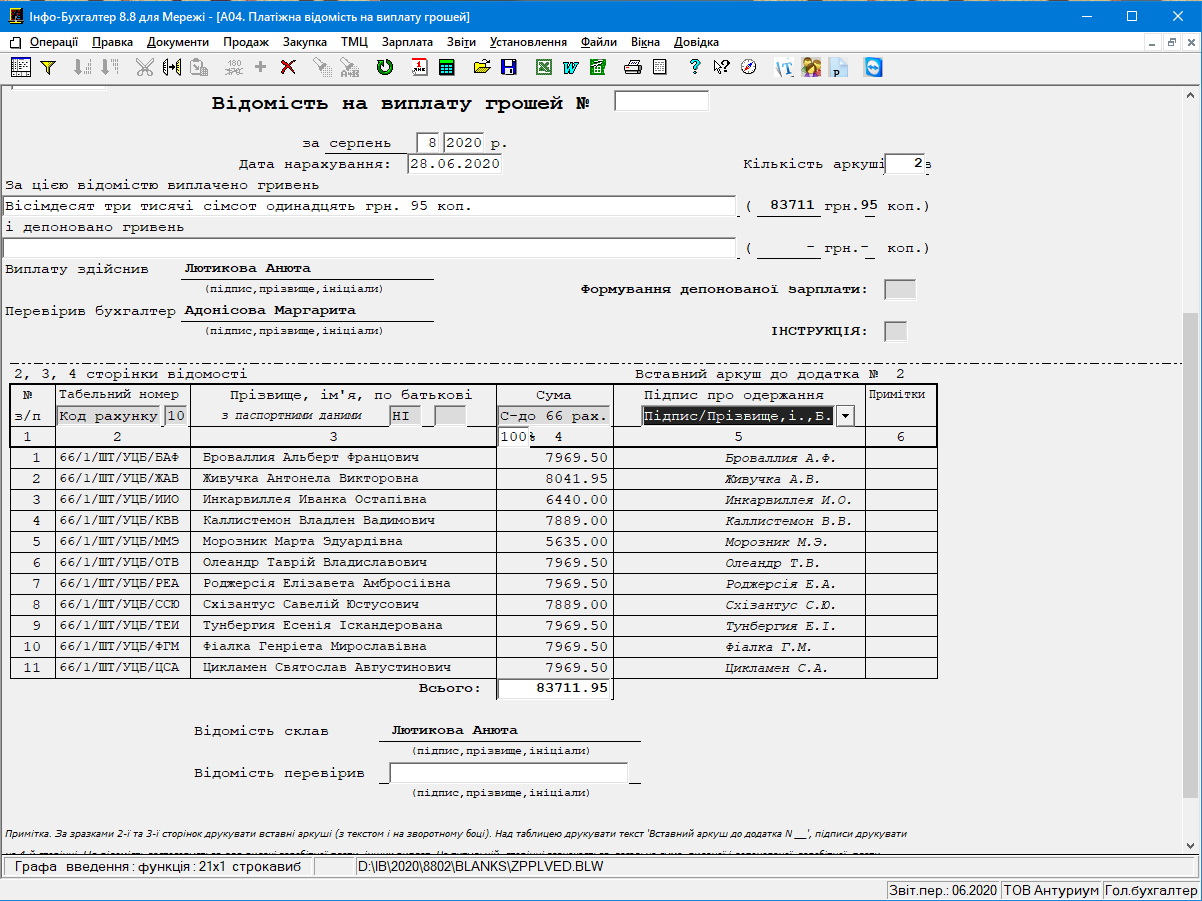
Task: Open the 'Підпис/Прізвище,і.,Б.' dropdown arrow
Action: tap(845, 414)
